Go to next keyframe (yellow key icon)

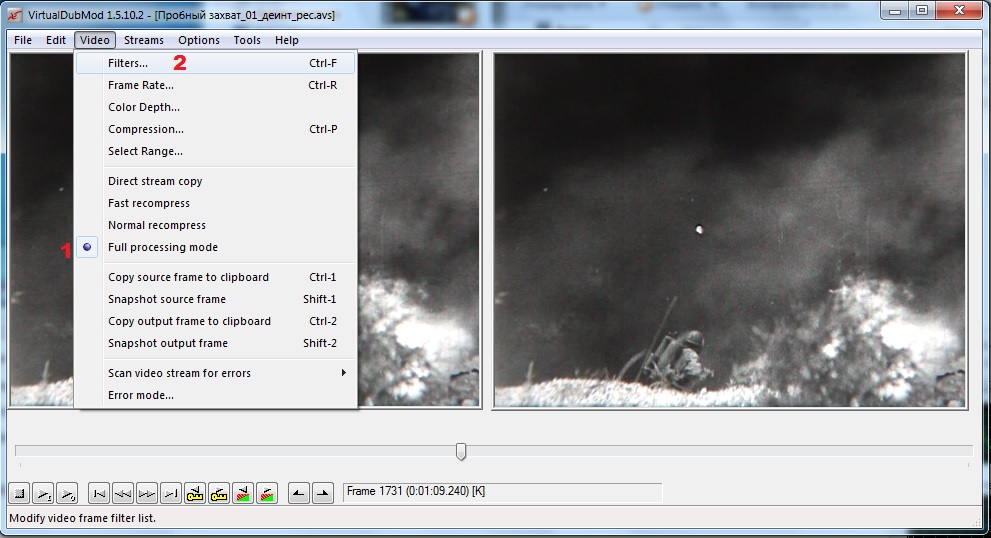(219, 493)
